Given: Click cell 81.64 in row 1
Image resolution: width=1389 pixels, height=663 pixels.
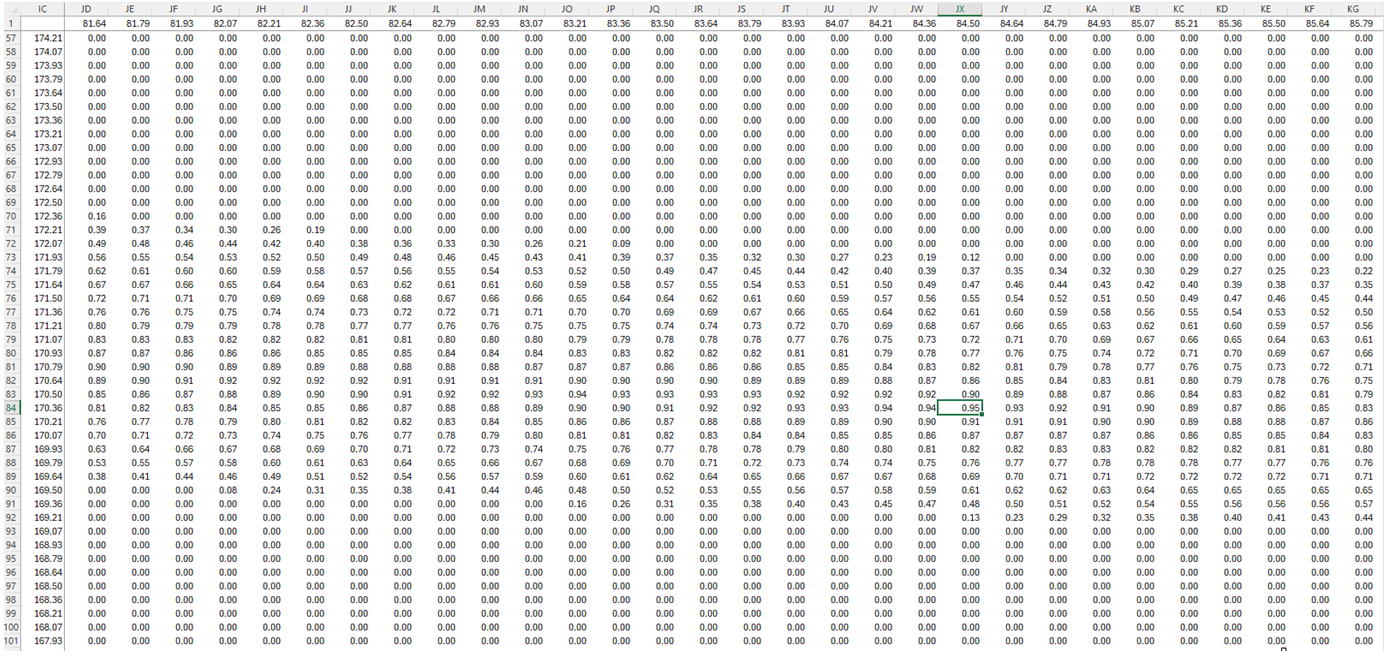Looking at the screenshot, I should (86, 23).
